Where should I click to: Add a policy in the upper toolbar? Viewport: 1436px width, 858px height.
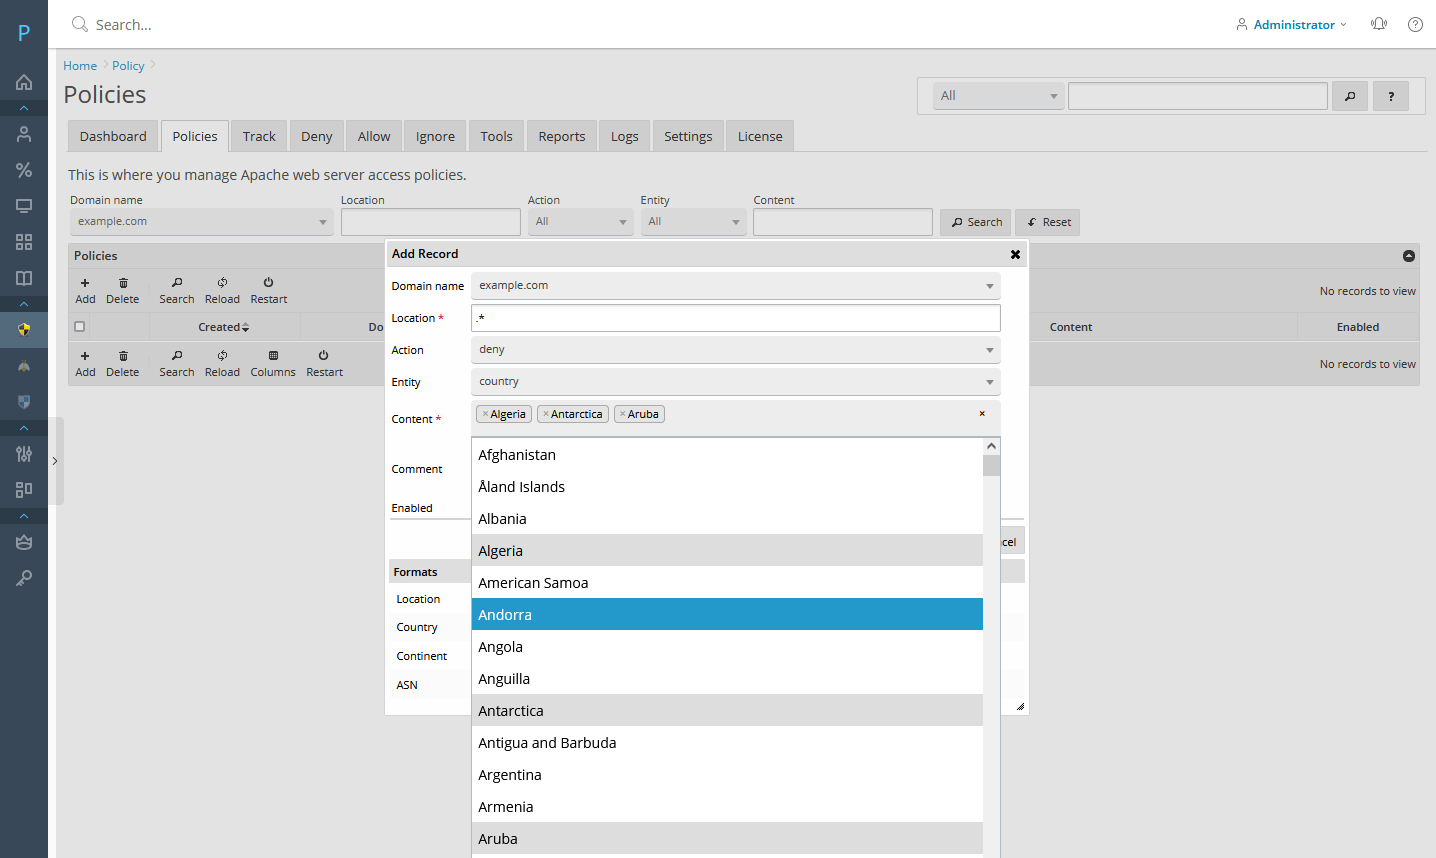click(x=85, y=290)
